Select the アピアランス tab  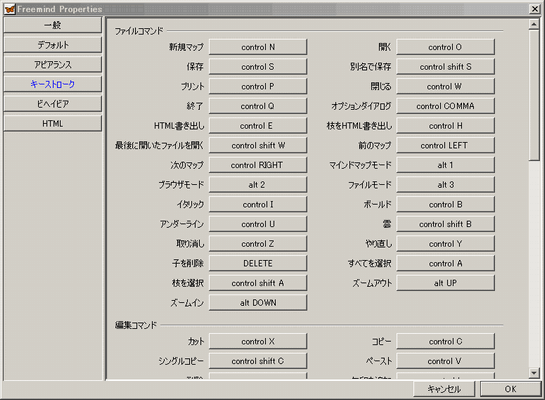point(52,65)
